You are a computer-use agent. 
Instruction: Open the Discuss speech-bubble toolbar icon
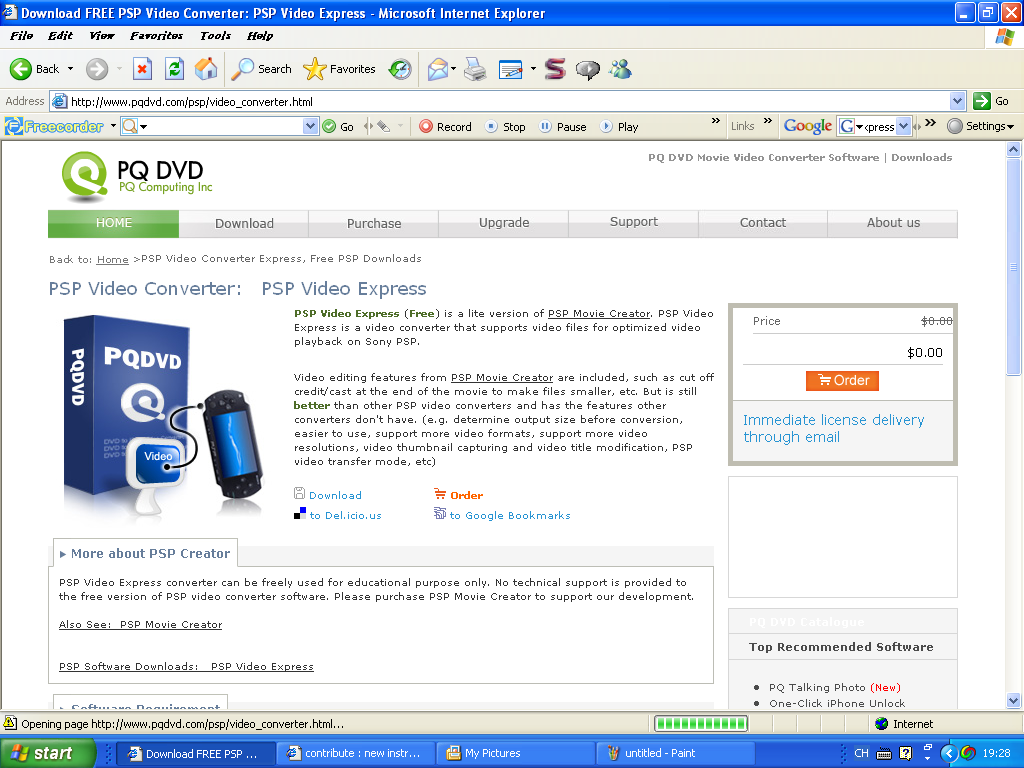590,69
